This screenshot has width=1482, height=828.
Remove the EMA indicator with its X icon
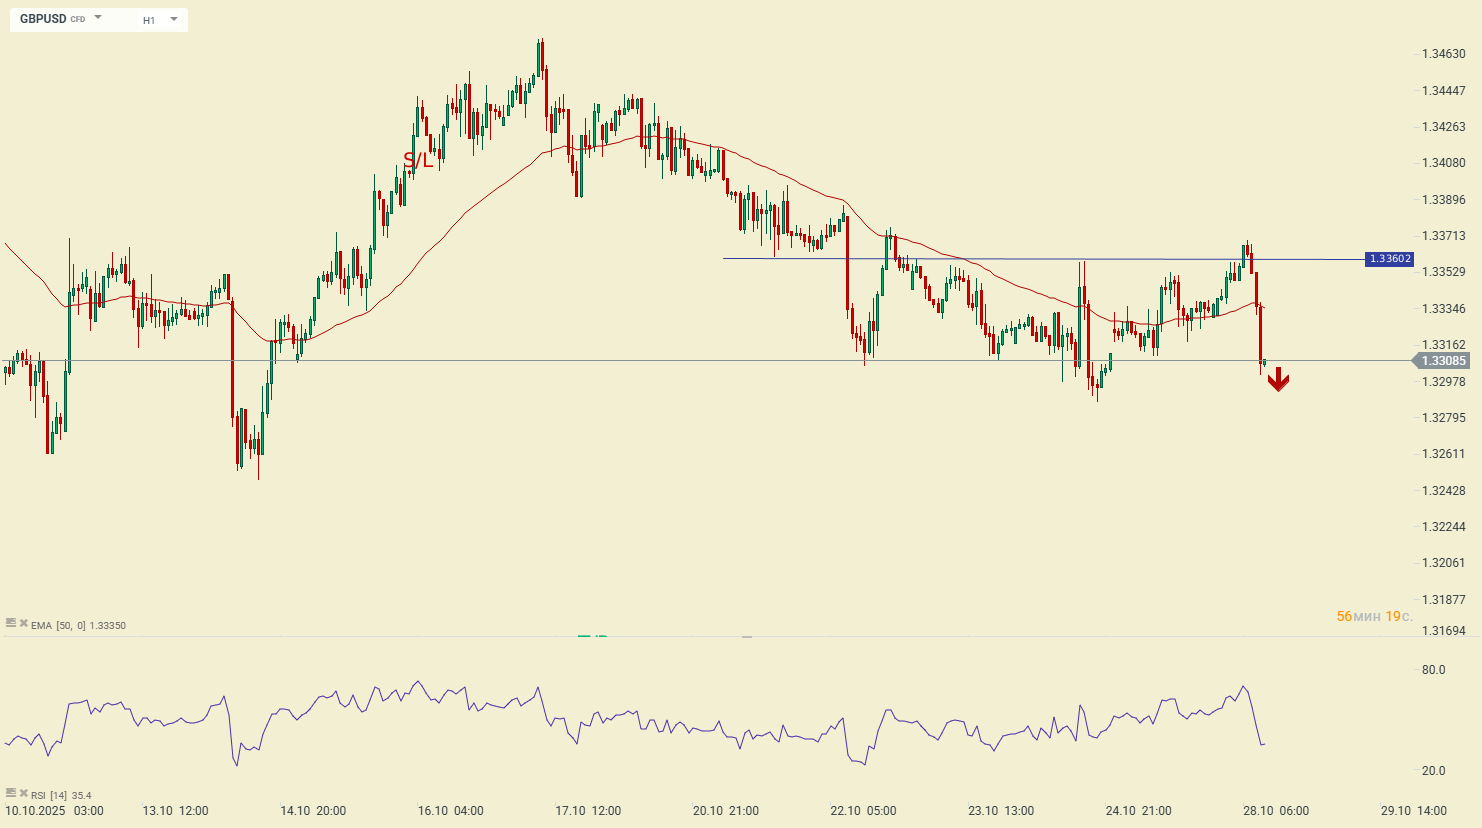23,623
